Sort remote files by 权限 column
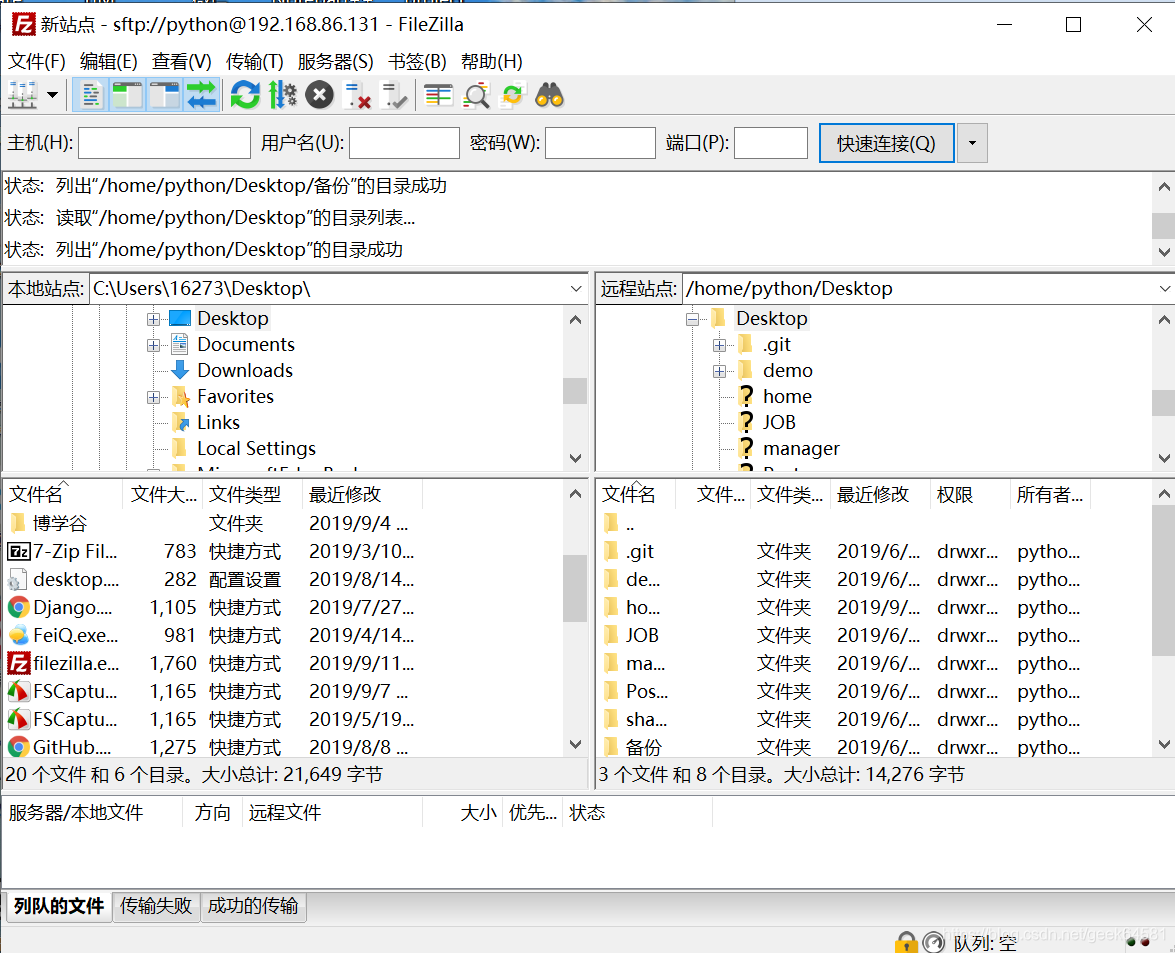 [970, 494]
